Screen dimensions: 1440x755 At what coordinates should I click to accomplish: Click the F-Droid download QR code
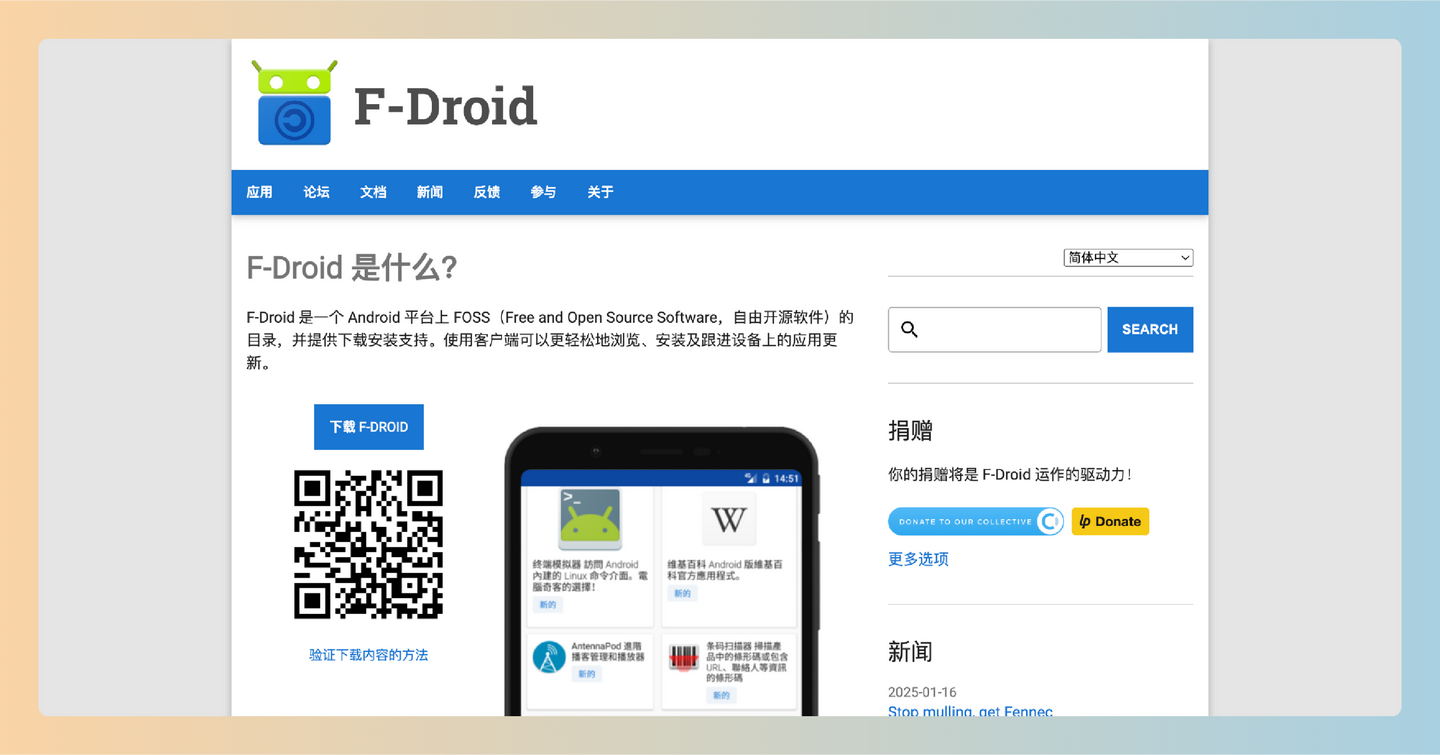pyautogui.click(x=368, y=545)
